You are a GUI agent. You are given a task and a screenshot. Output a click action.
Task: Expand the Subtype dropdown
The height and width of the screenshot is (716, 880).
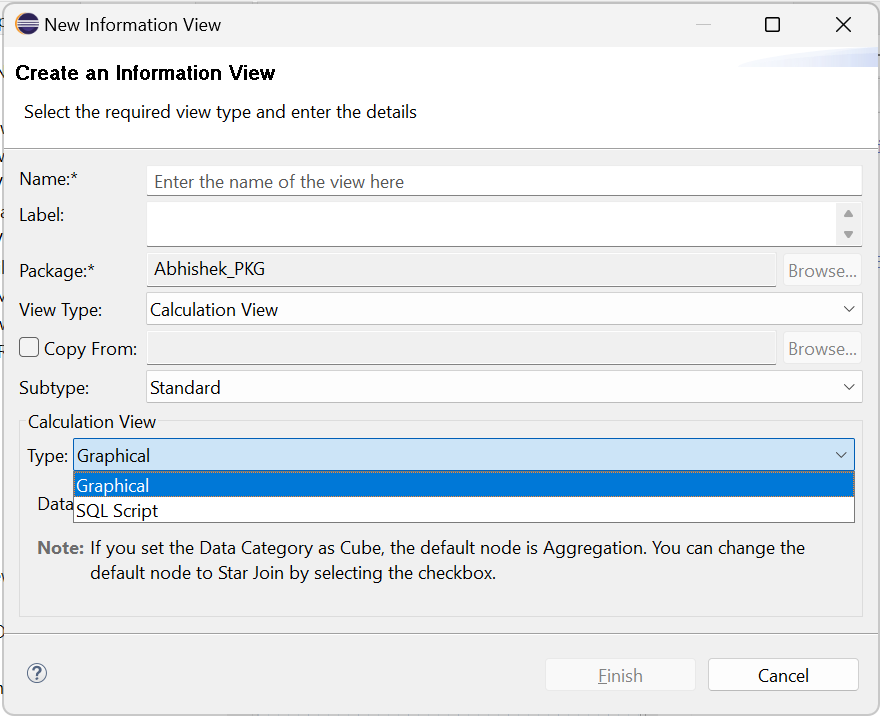[503, 388]
